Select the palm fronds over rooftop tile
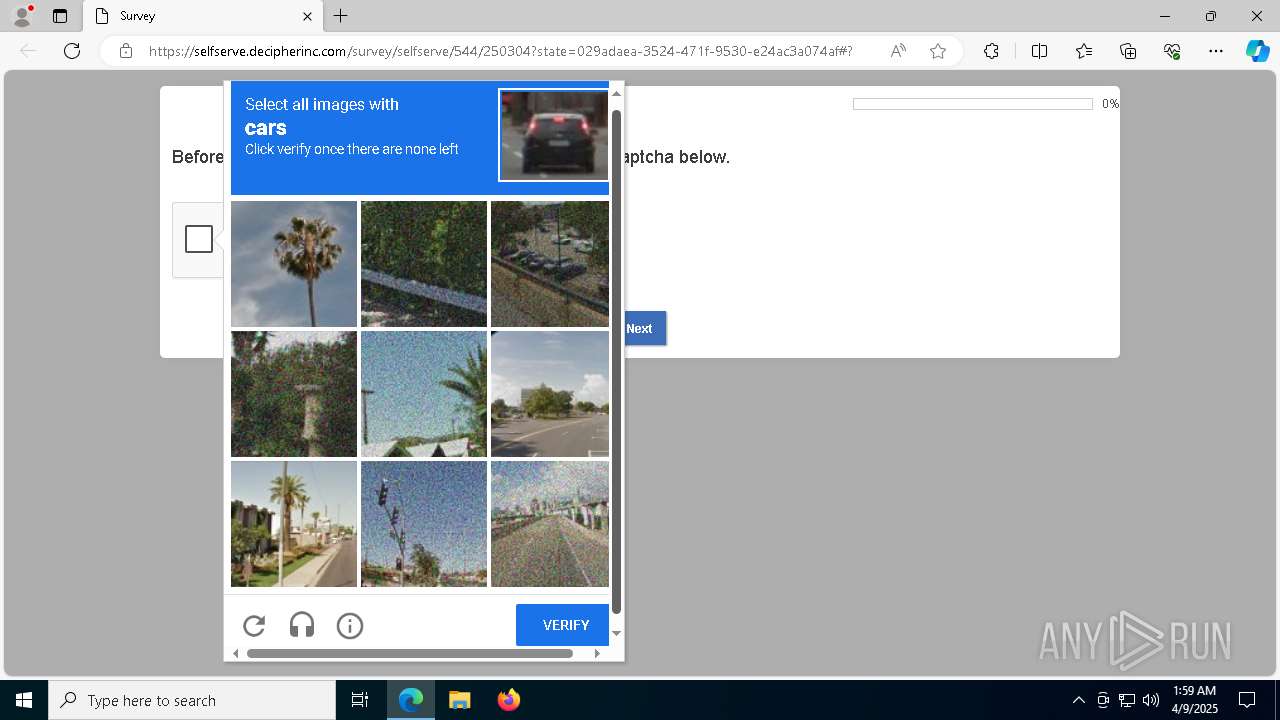Screen dimensions: 1280x720 tap(424, 394)
